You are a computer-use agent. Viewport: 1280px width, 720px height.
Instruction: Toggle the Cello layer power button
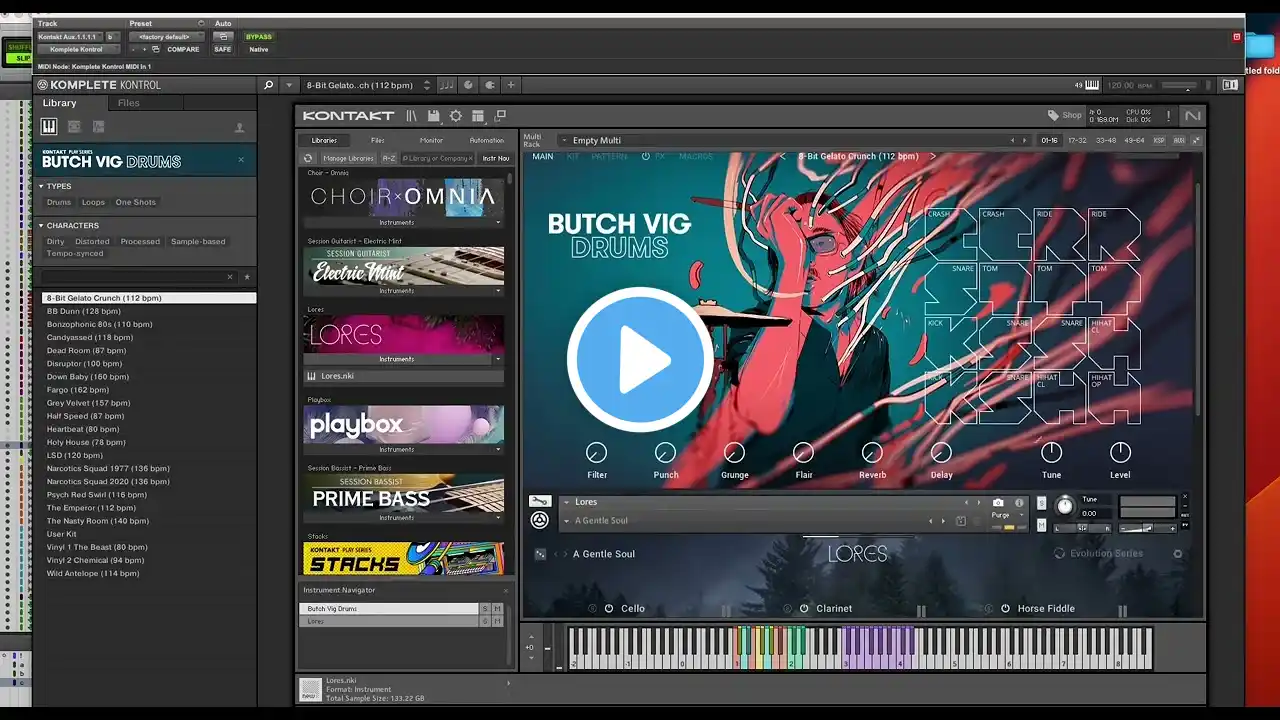coord(607,608)
